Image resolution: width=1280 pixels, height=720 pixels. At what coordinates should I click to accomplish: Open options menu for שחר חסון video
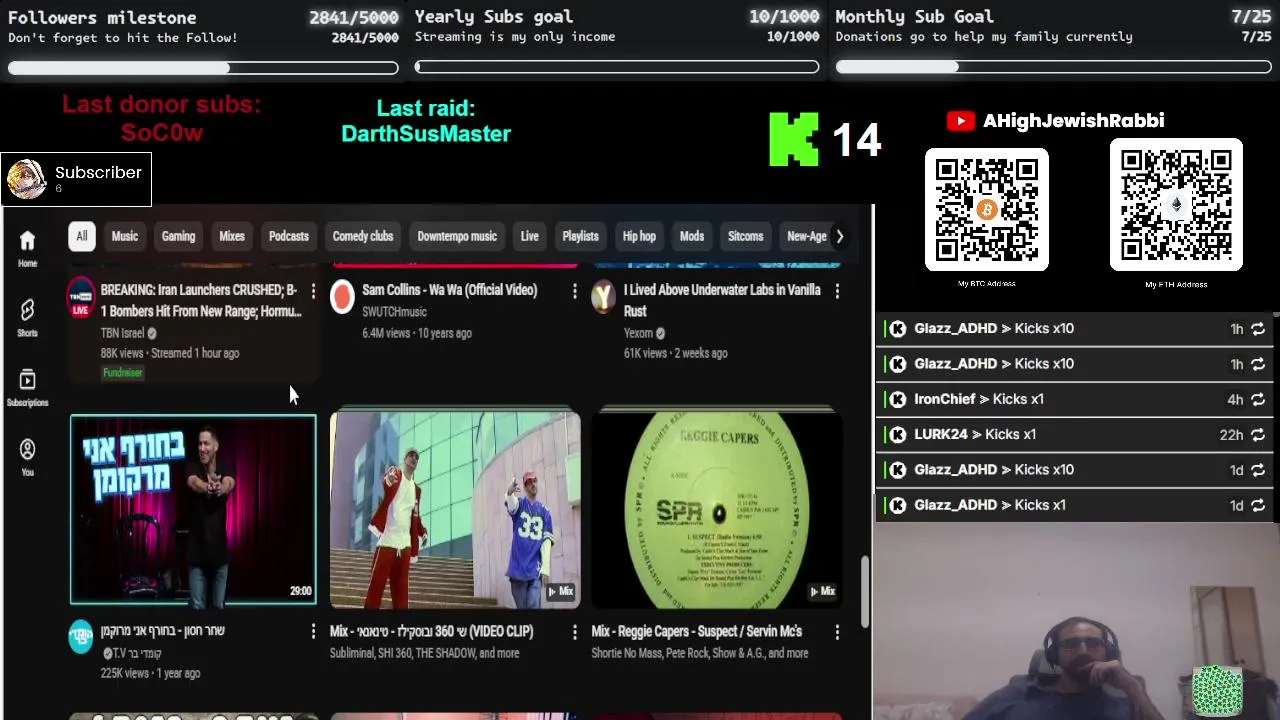[x=313, y=632]
